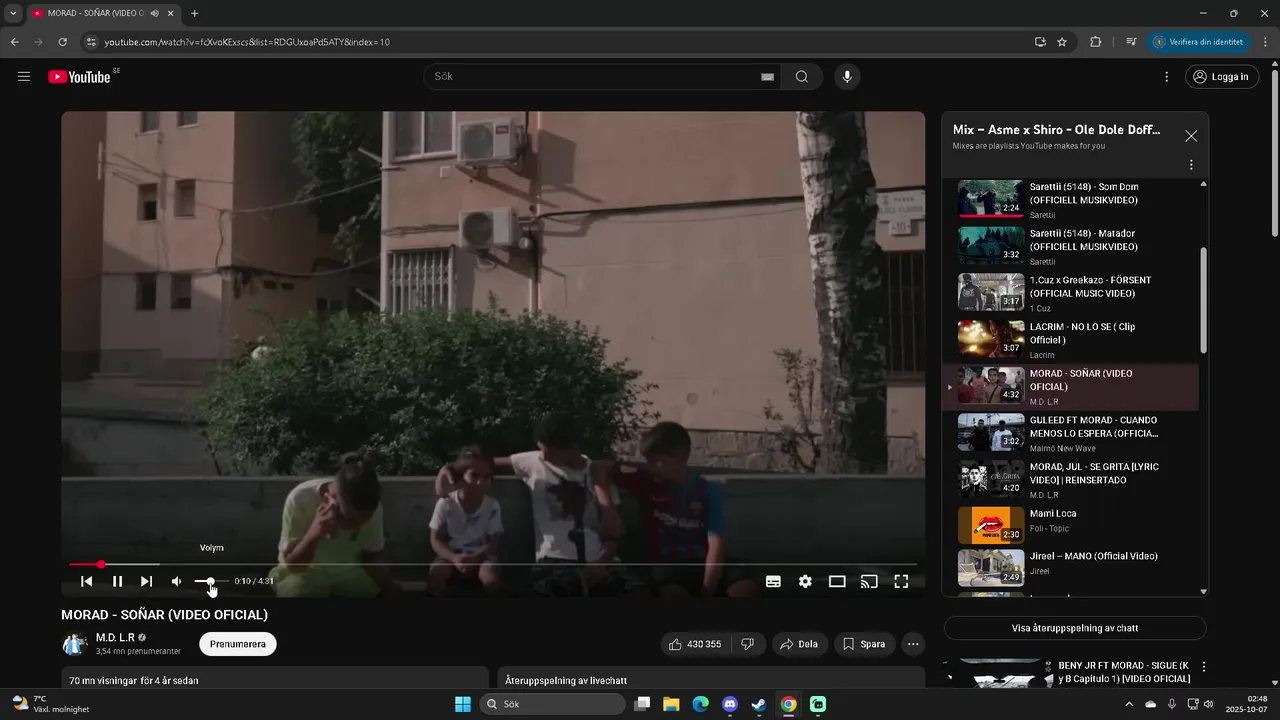This screenshot has height=720, width=1280.
Task: Install app icon in address bar
Action: tap(1040, 42)
